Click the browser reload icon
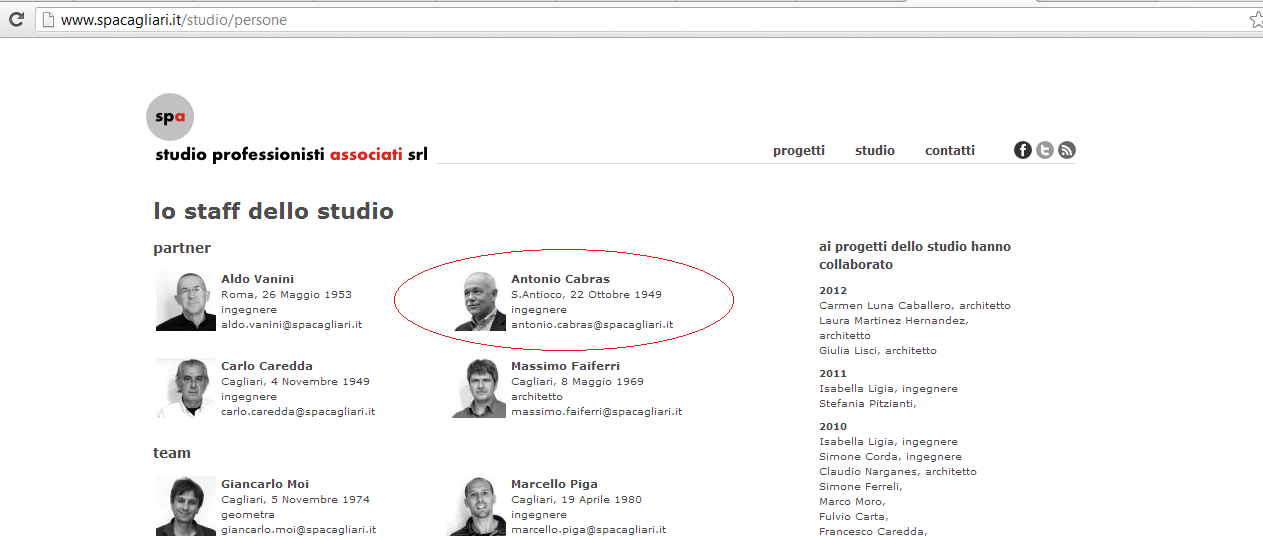Viewport: 1263px width, 540px height. point(16,19)
